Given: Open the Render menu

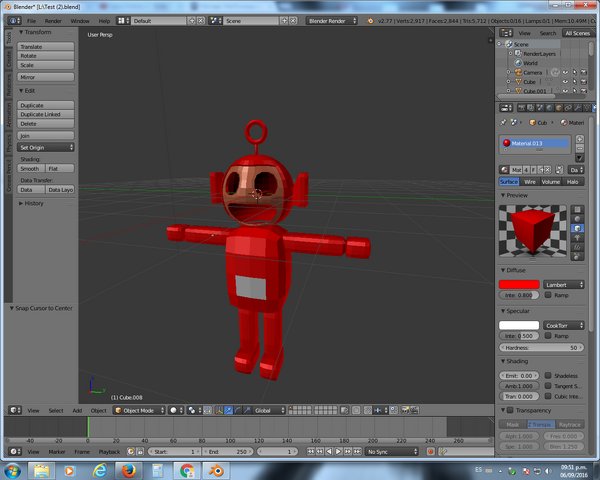Looking at the screenshot, I should coord(53,21).
